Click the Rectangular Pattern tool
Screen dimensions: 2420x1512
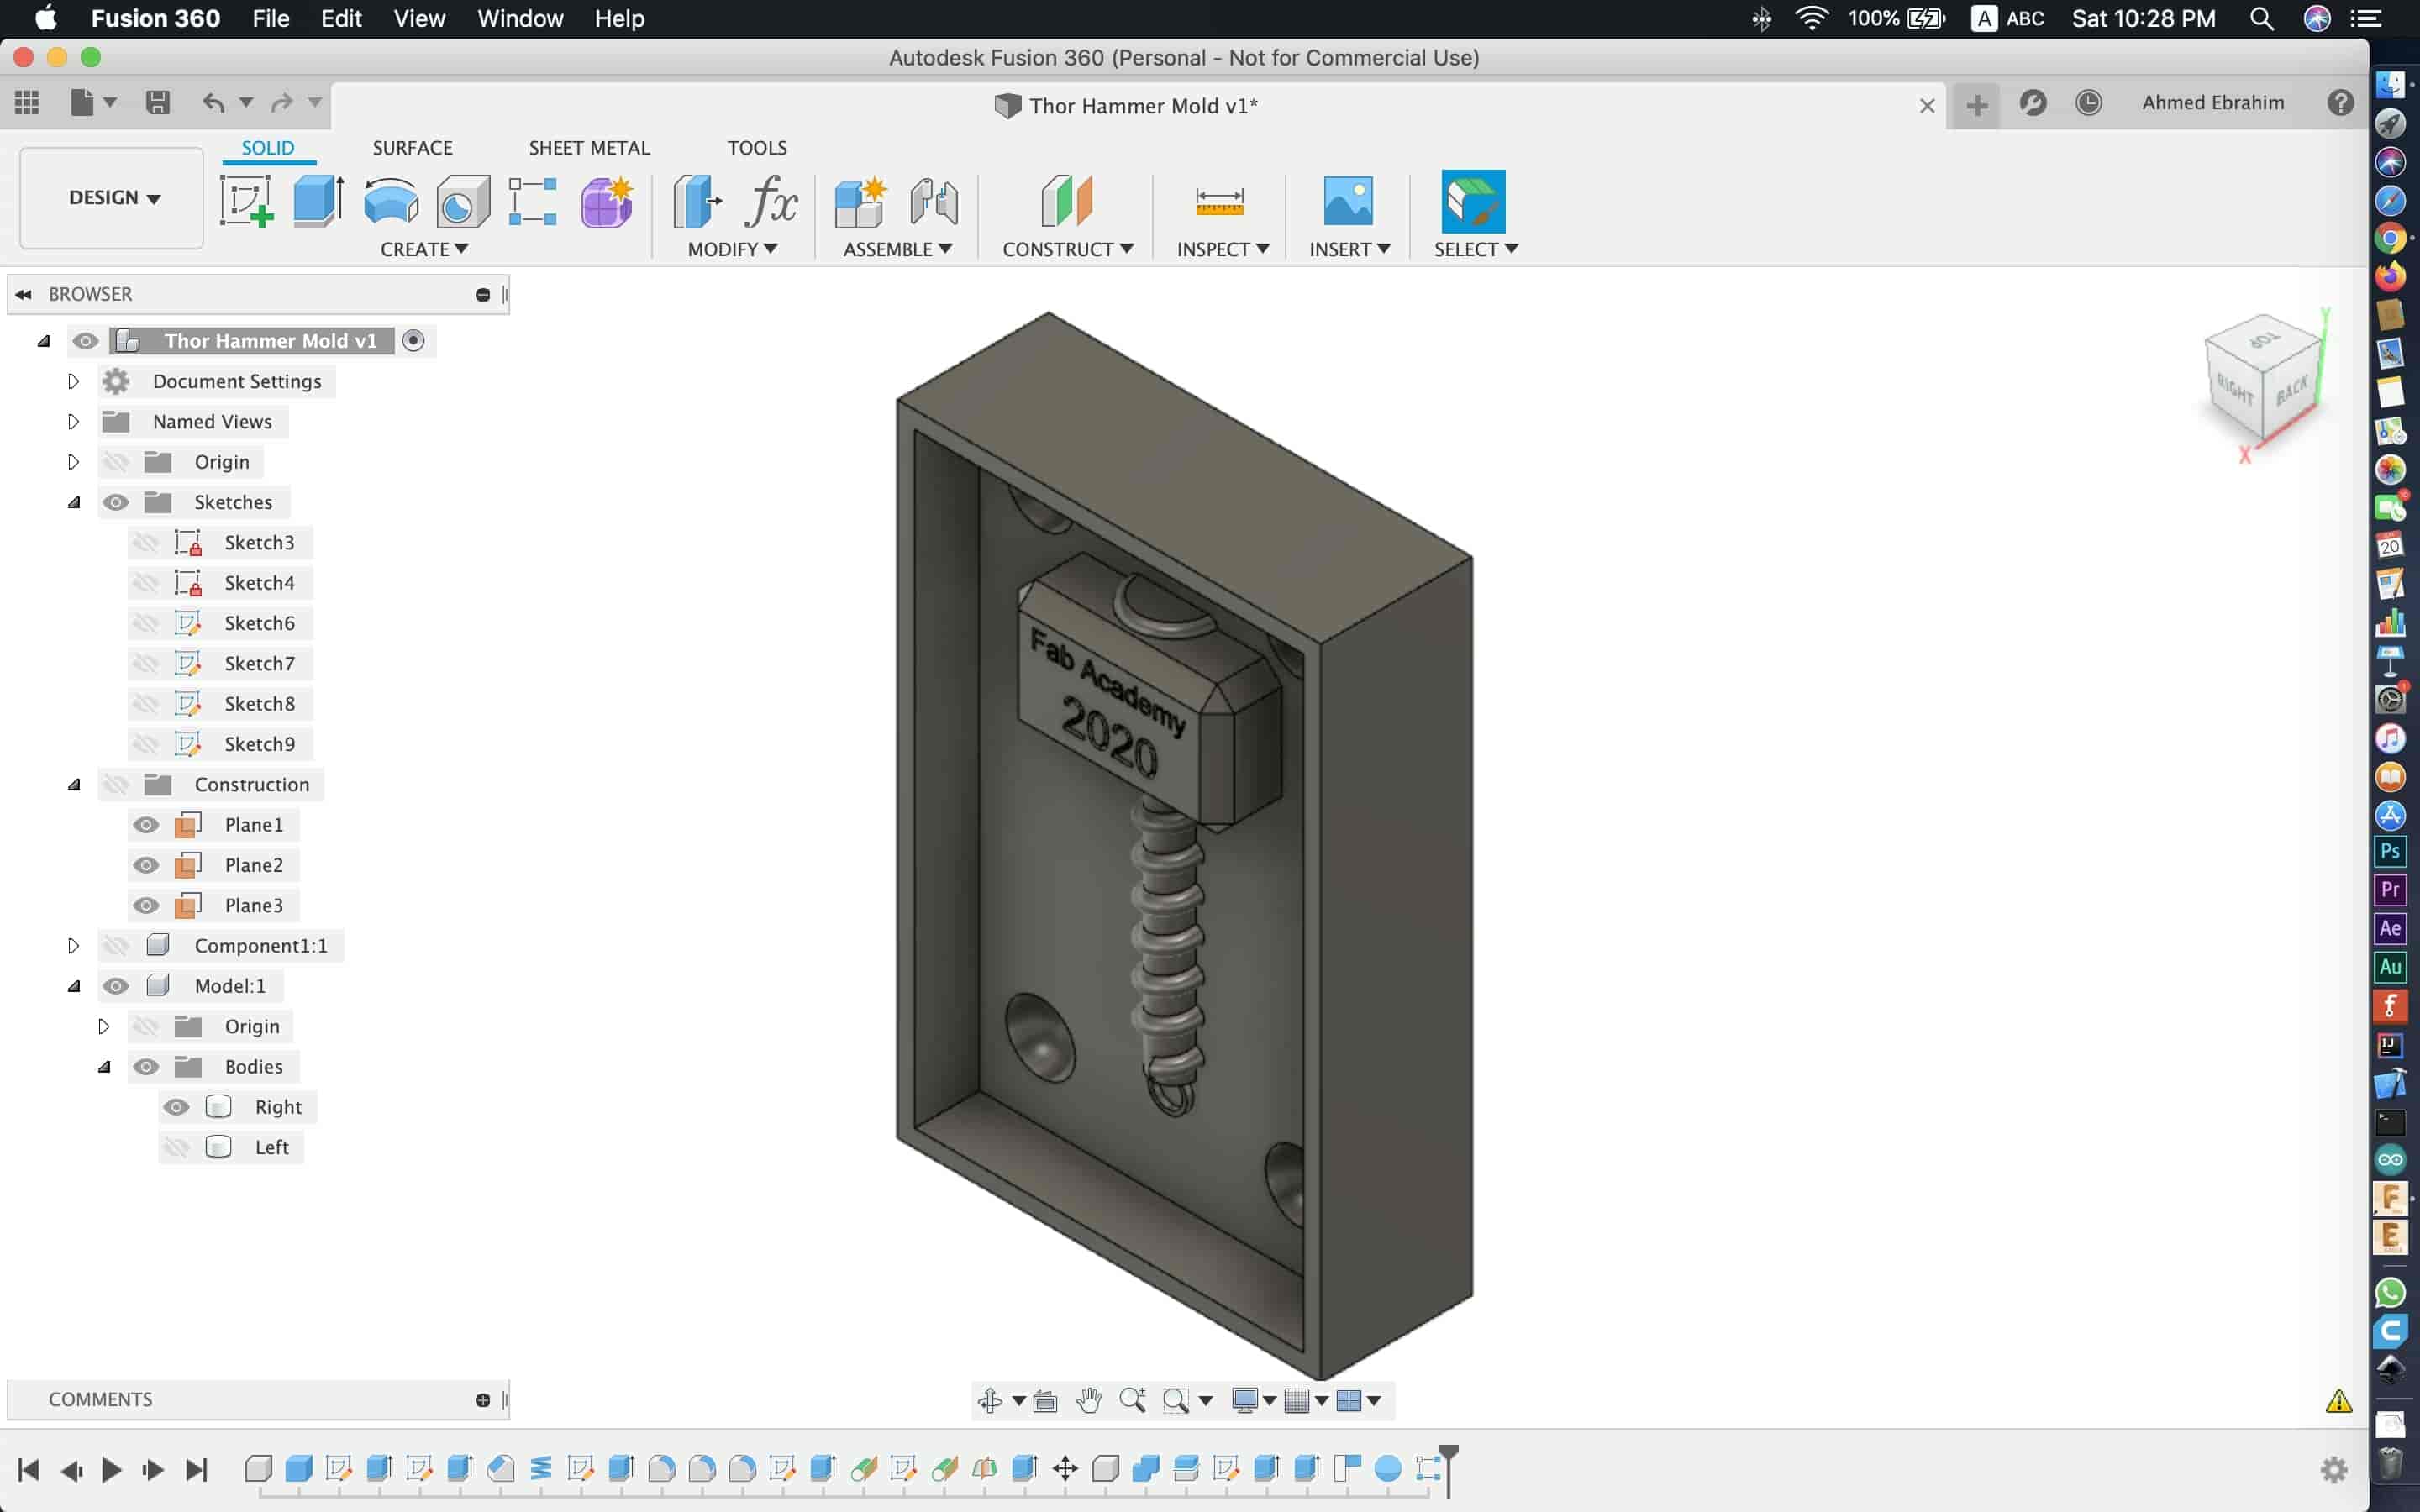(532, 201)
